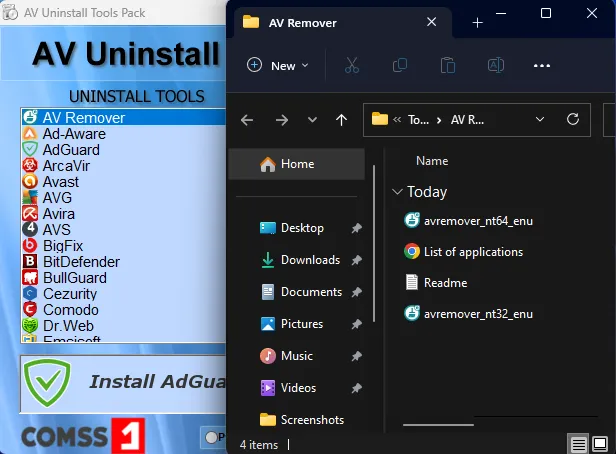Click the Rename icon in Explorer toolbar

(496, 65)
